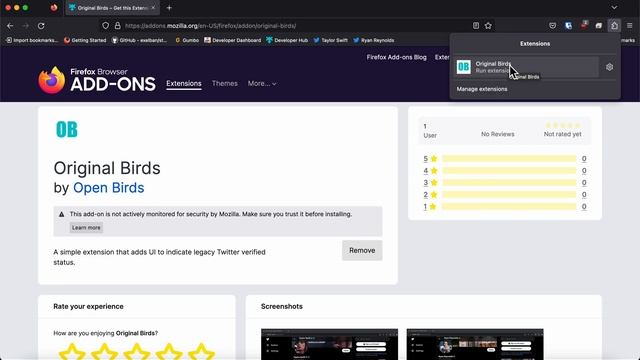
Task: Click 3-star rating bar
Action: pyautogui.click(x=509, y=182)
